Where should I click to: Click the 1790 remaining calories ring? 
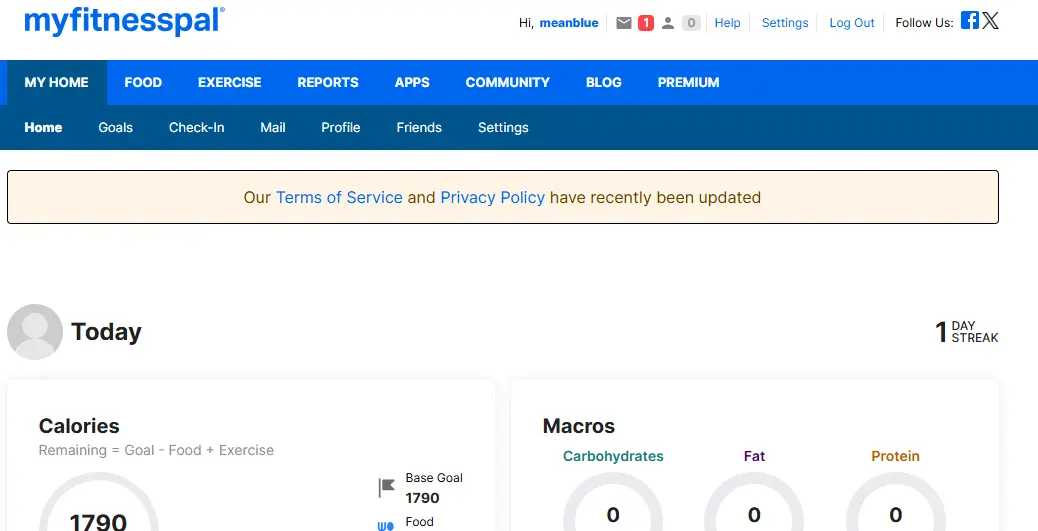point(99,503)
